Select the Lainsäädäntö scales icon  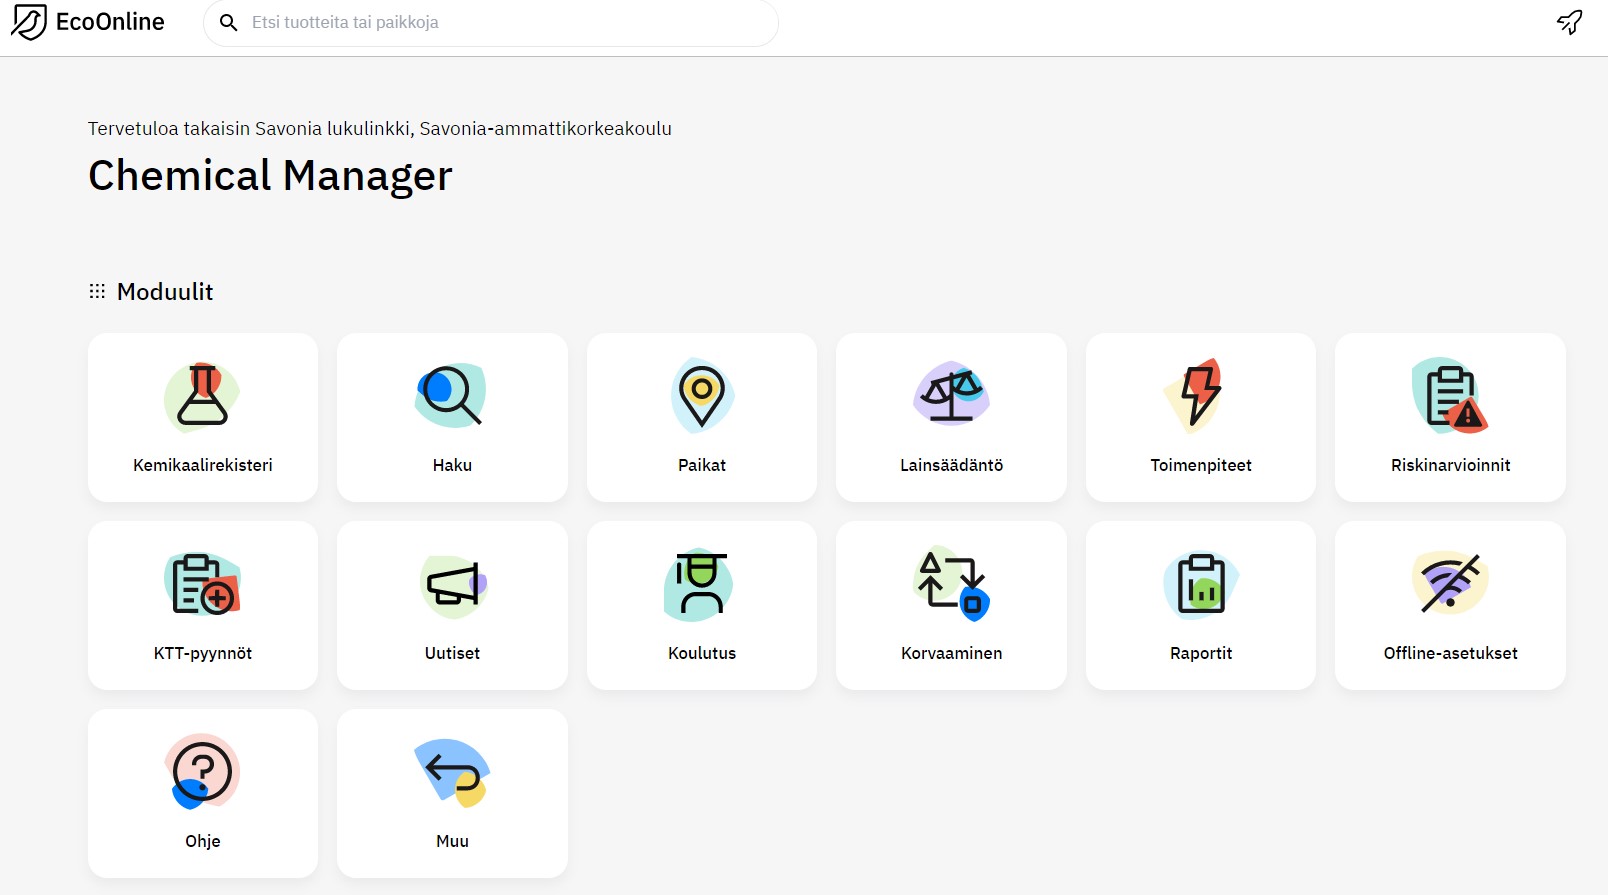click(x=951, y=396)
